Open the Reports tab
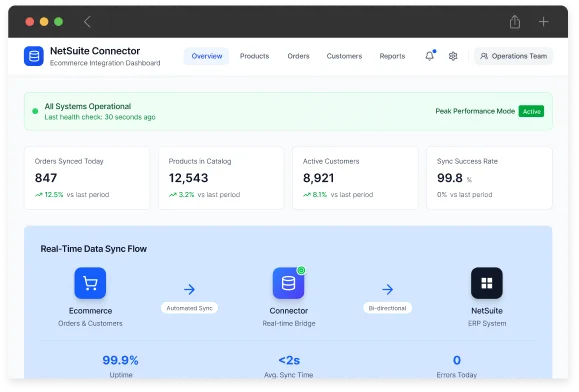Screen dimensions: 579x392 tap(392, 56)
